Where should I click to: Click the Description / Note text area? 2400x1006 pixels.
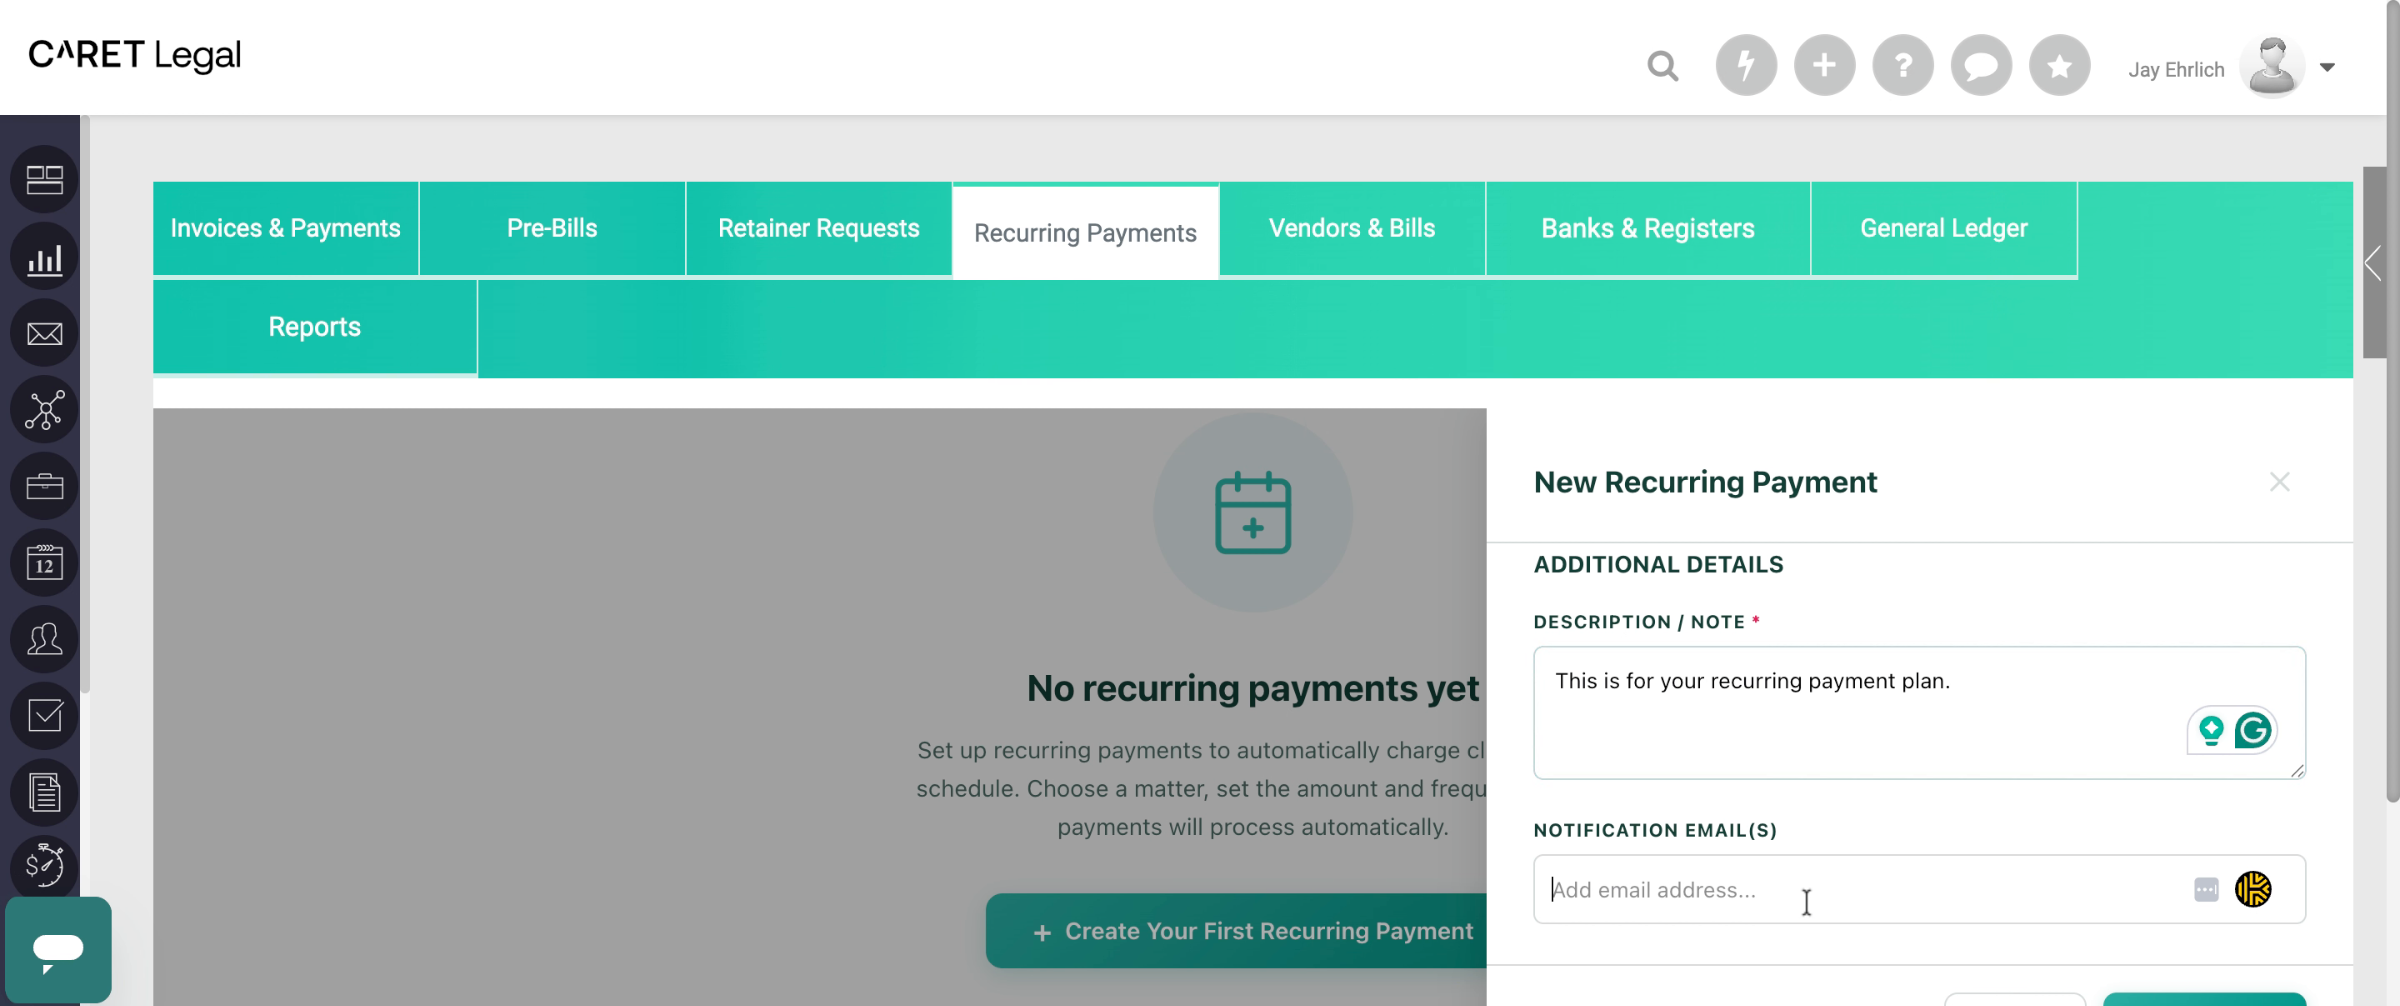(x=1919, y=712)
